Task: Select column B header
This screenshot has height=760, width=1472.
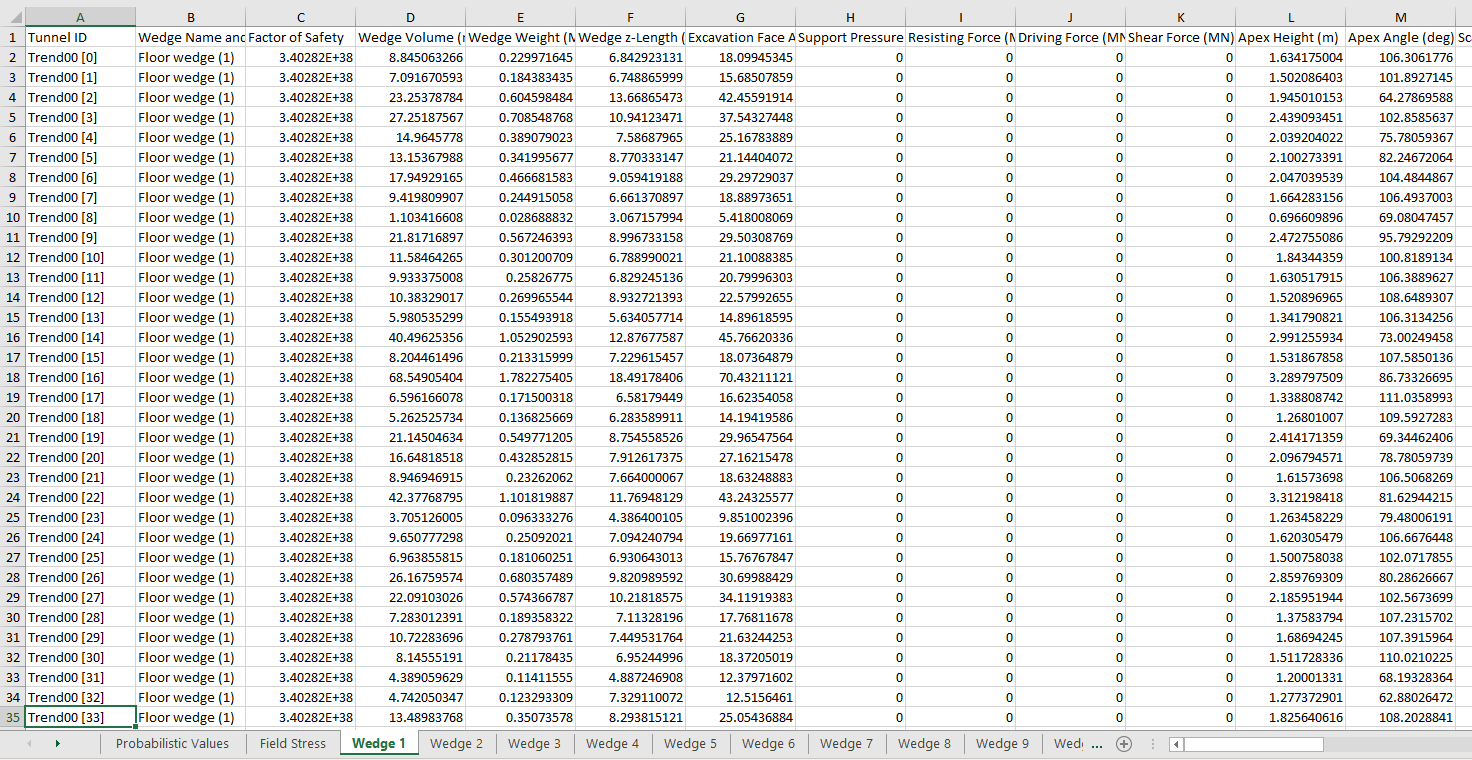Action: tap(190, 17)
